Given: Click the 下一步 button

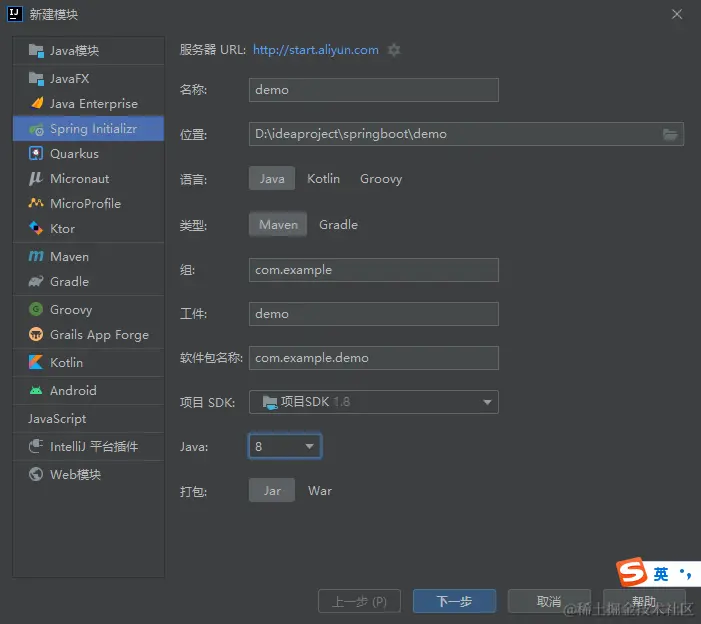Looking at the screenshot, I should [454, 601].
